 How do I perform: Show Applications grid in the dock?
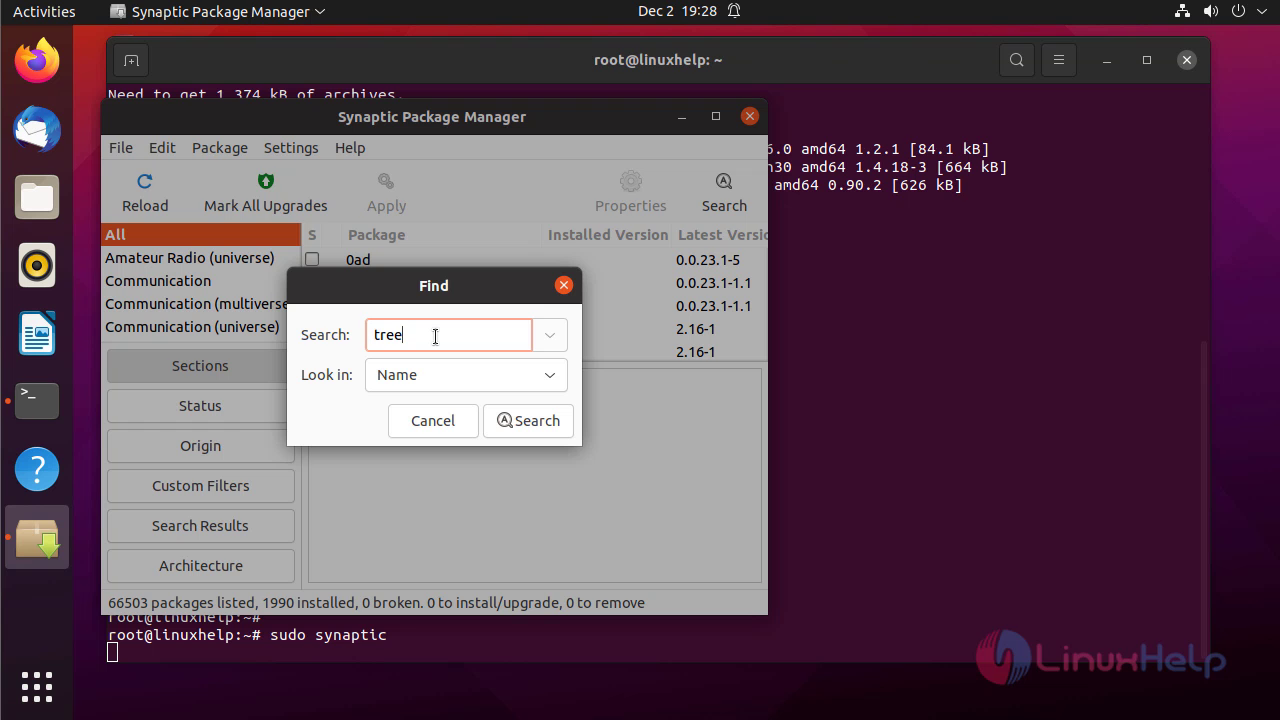(37, 687)
